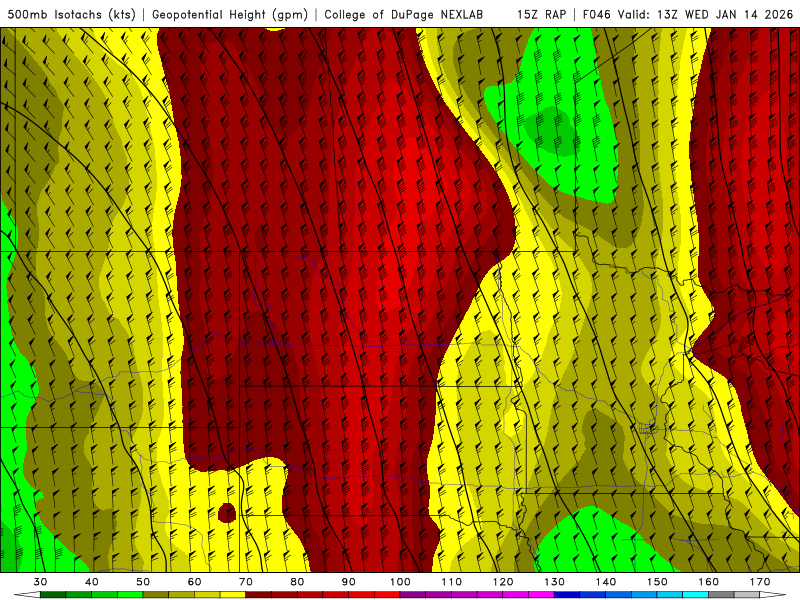Click the bright yellow swatch just below 70
The image size is (800, 600).
click(x=233, y=595)
